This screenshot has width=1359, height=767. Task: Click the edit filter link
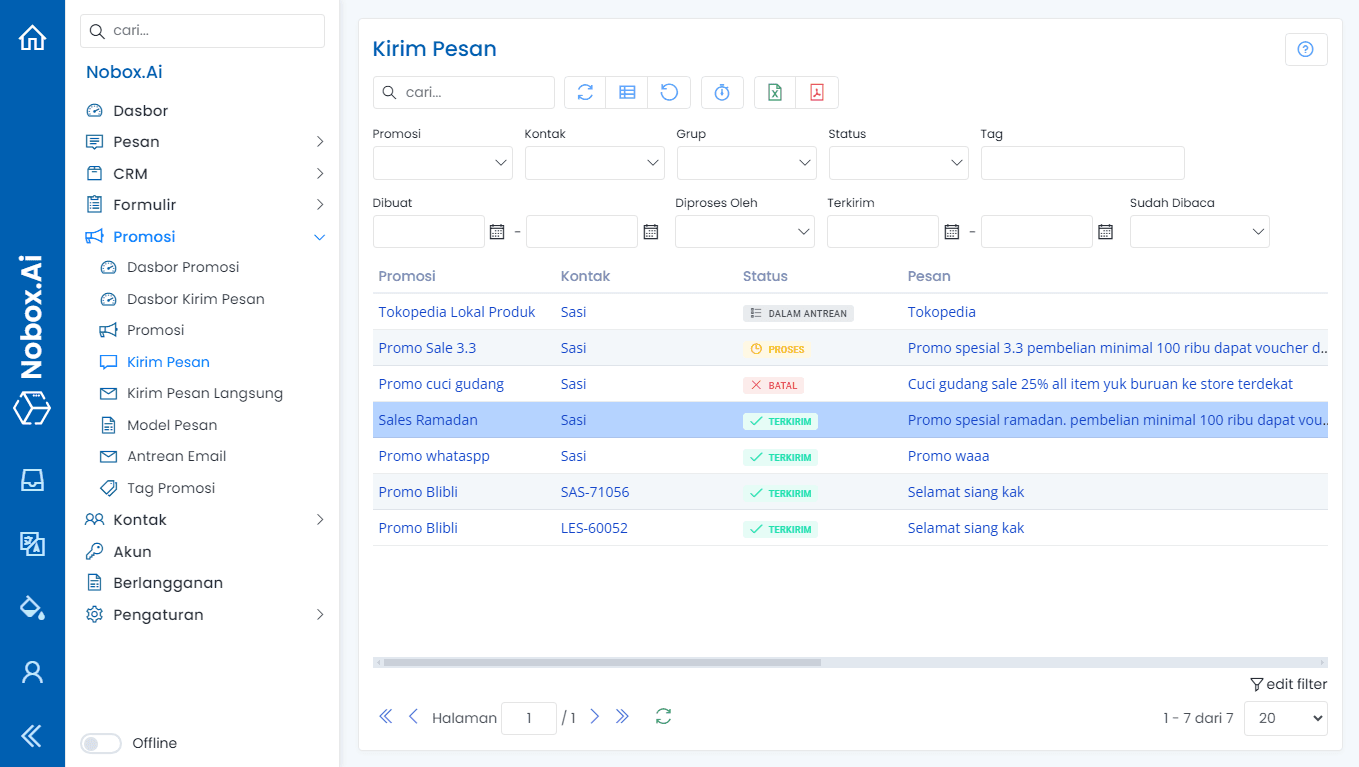click(x=1288, y=684)
